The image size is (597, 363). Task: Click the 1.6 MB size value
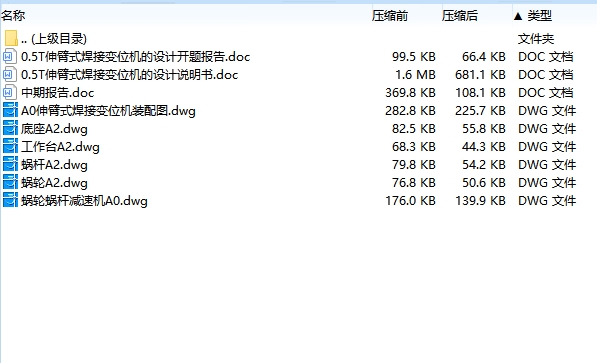pos(415,75)
